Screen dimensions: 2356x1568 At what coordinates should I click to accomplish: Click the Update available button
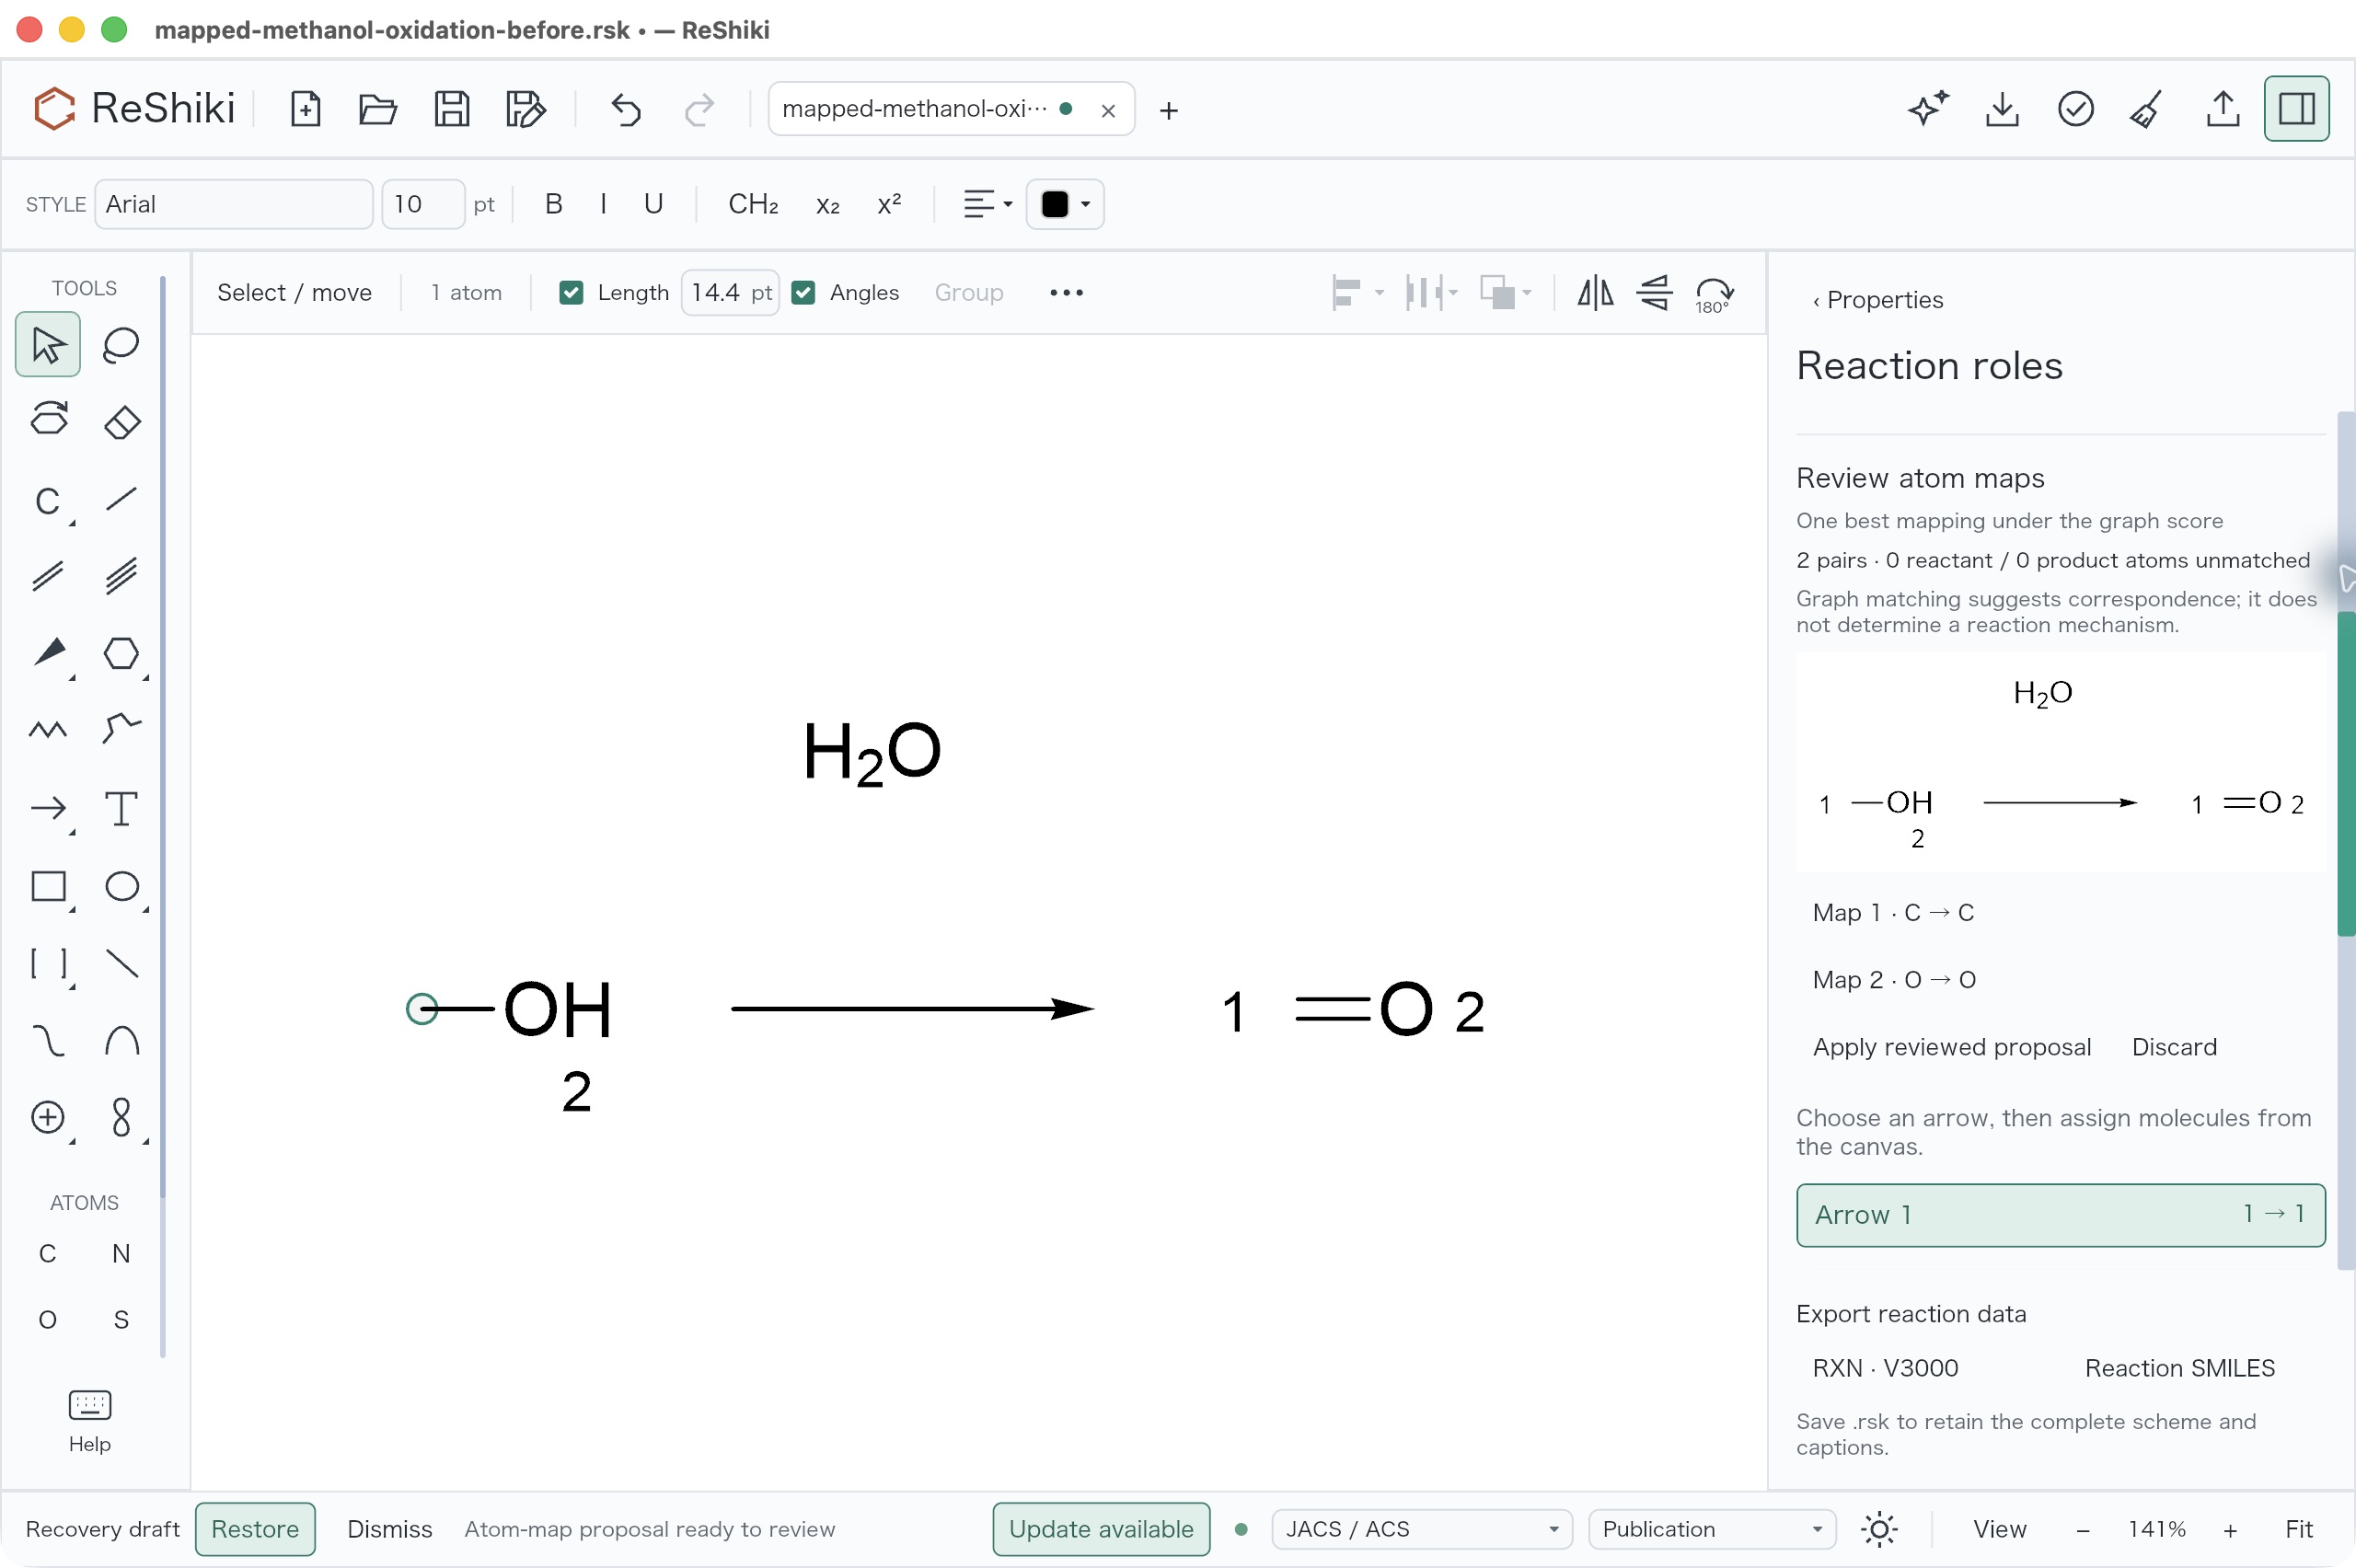[1101, 1529]
